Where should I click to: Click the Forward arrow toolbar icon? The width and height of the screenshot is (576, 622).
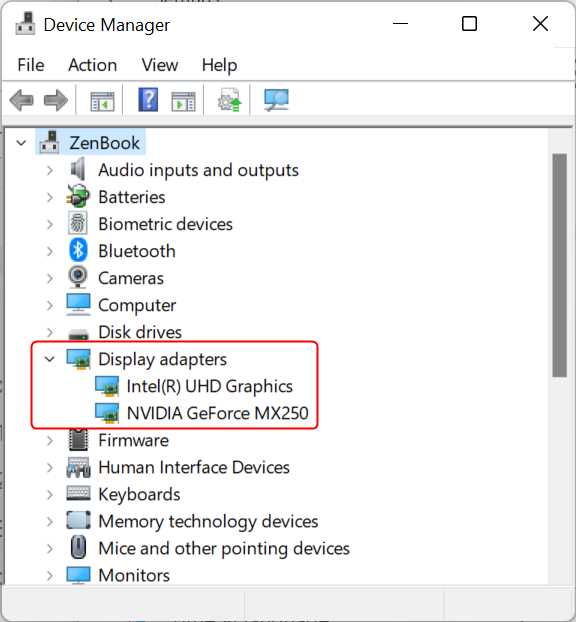56,100
